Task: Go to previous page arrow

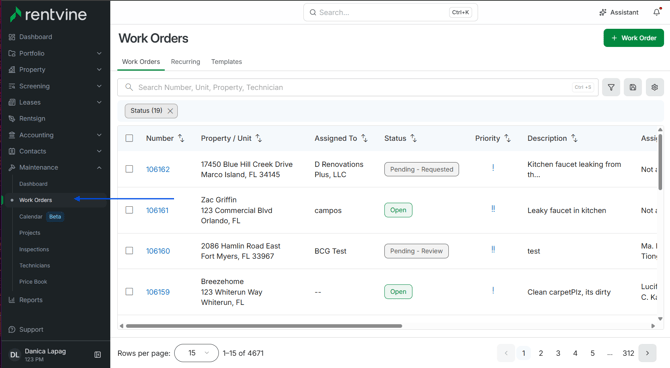Action: click(506, 353)
